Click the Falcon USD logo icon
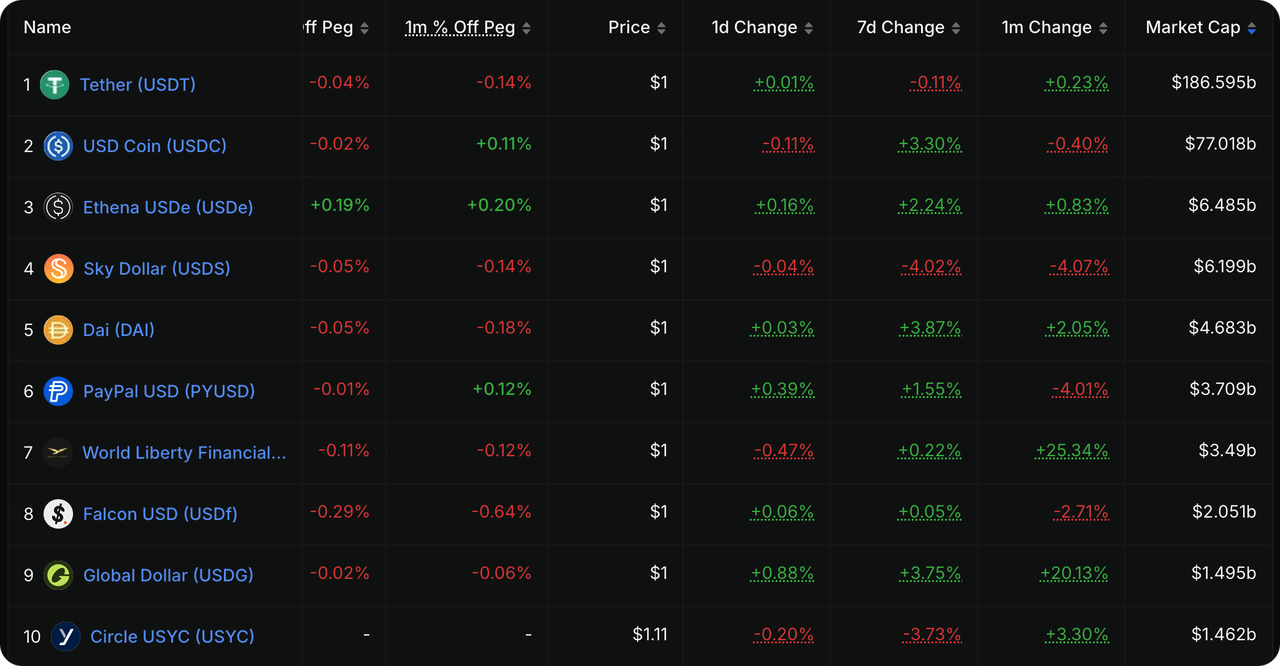 tap(58, 514)
